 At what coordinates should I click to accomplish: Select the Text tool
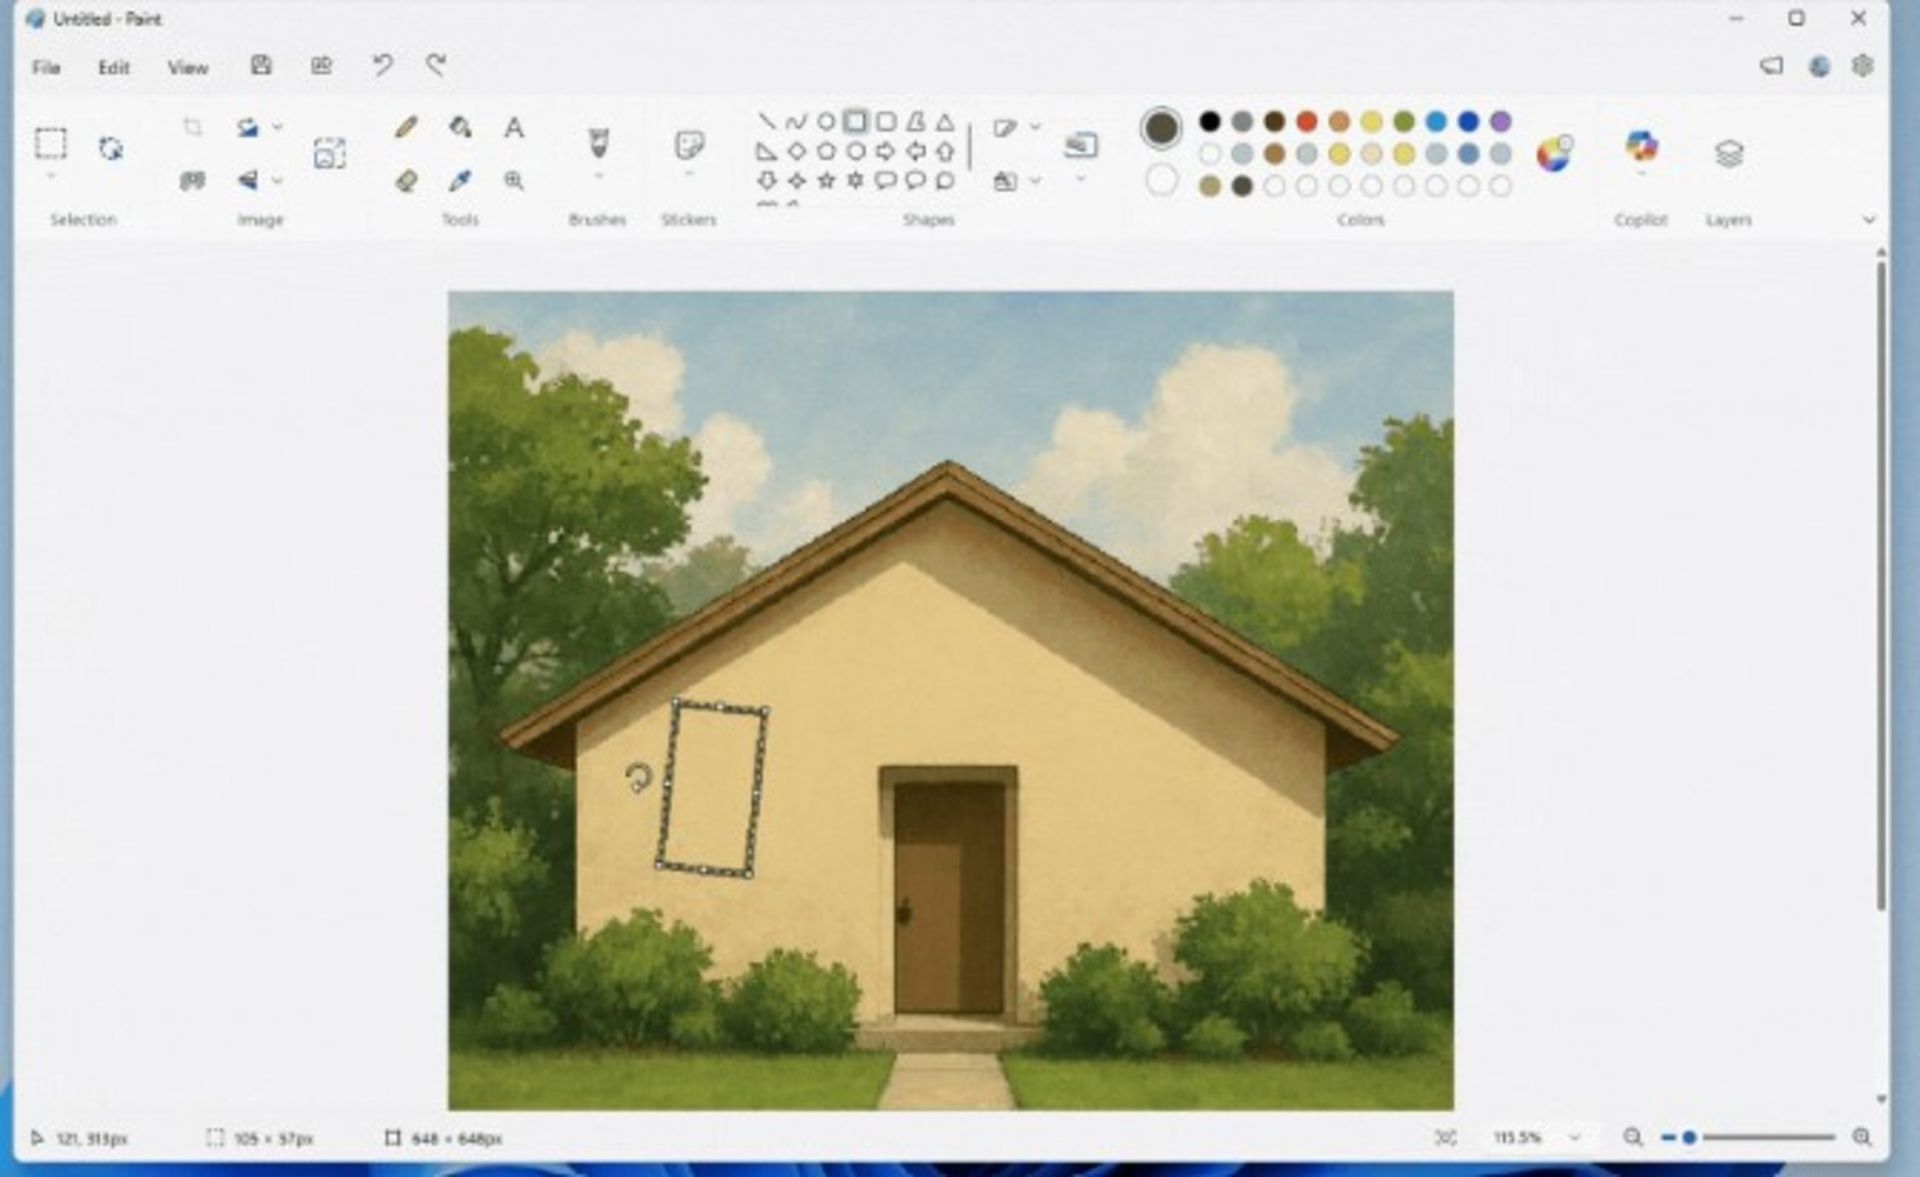[514, 128]
